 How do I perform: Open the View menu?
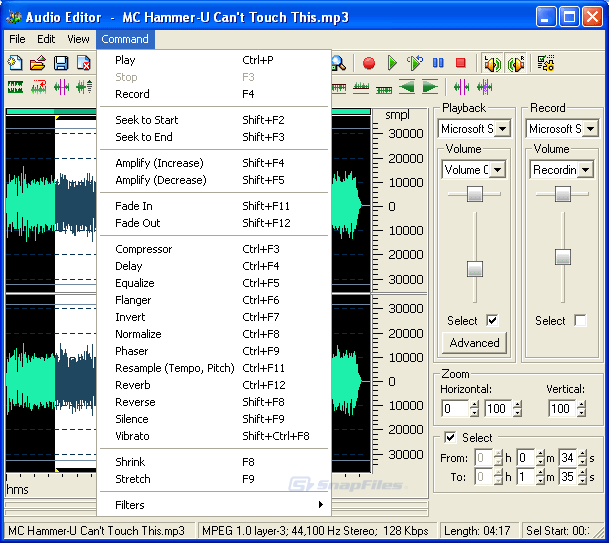tap(78, 39)
